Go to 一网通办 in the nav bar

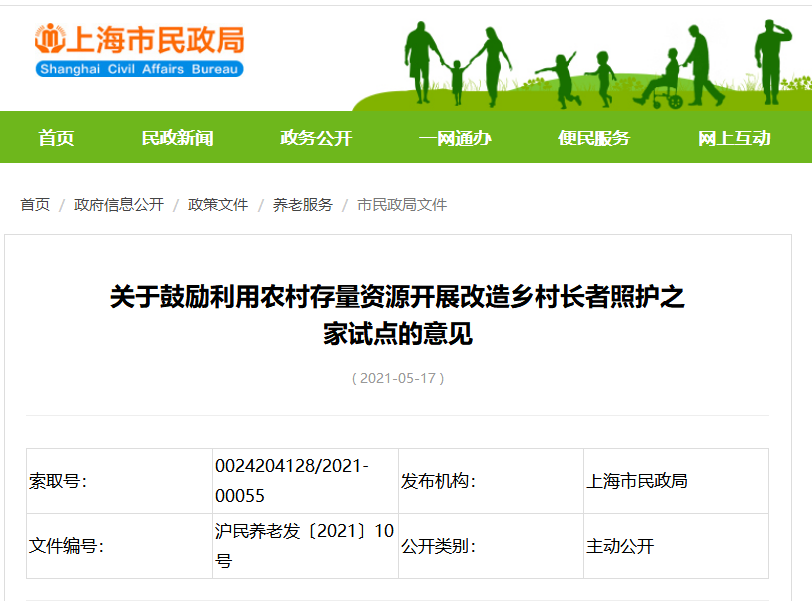coord(455,138)
